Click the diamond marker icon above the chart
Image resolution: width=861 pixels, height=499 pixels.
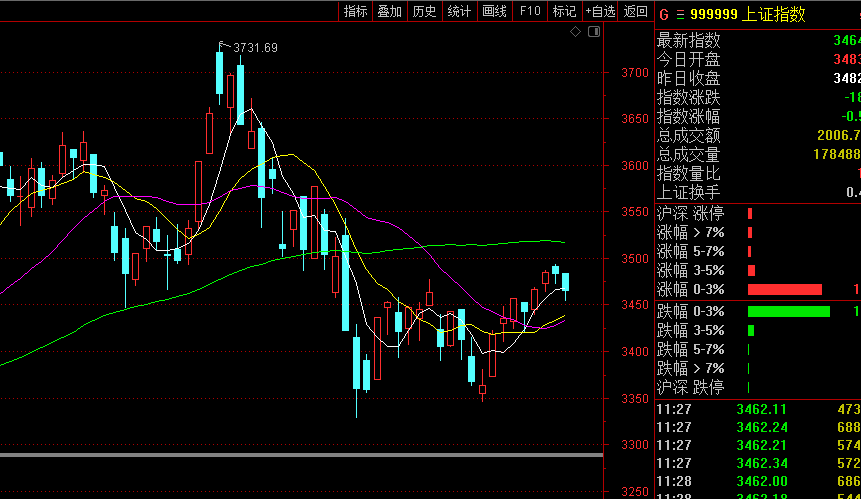coord(575,32)
